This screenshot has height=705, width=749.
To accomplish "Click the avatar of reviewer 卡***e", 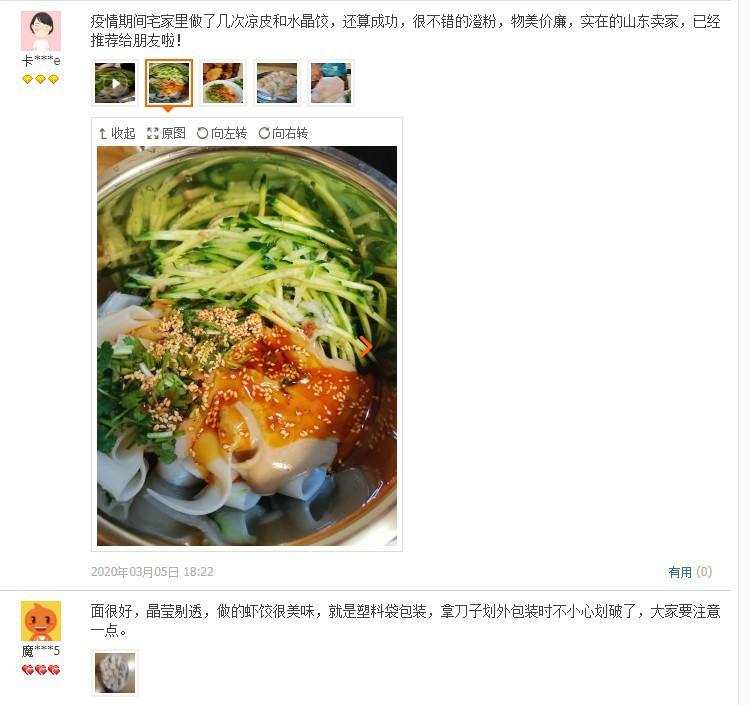I will click(41, 31).
